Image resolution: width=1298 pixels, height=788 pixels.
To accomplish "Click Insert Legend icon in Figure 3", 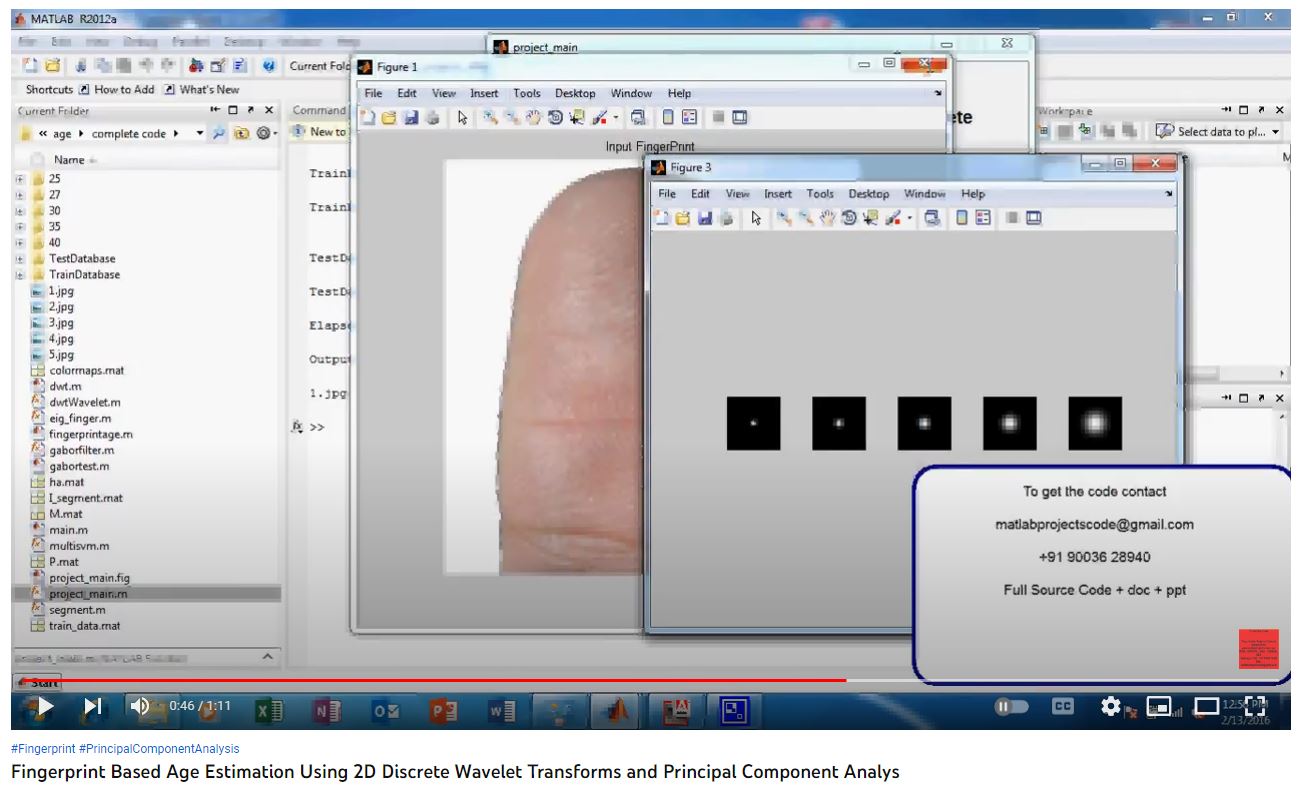I will point(982,218).
